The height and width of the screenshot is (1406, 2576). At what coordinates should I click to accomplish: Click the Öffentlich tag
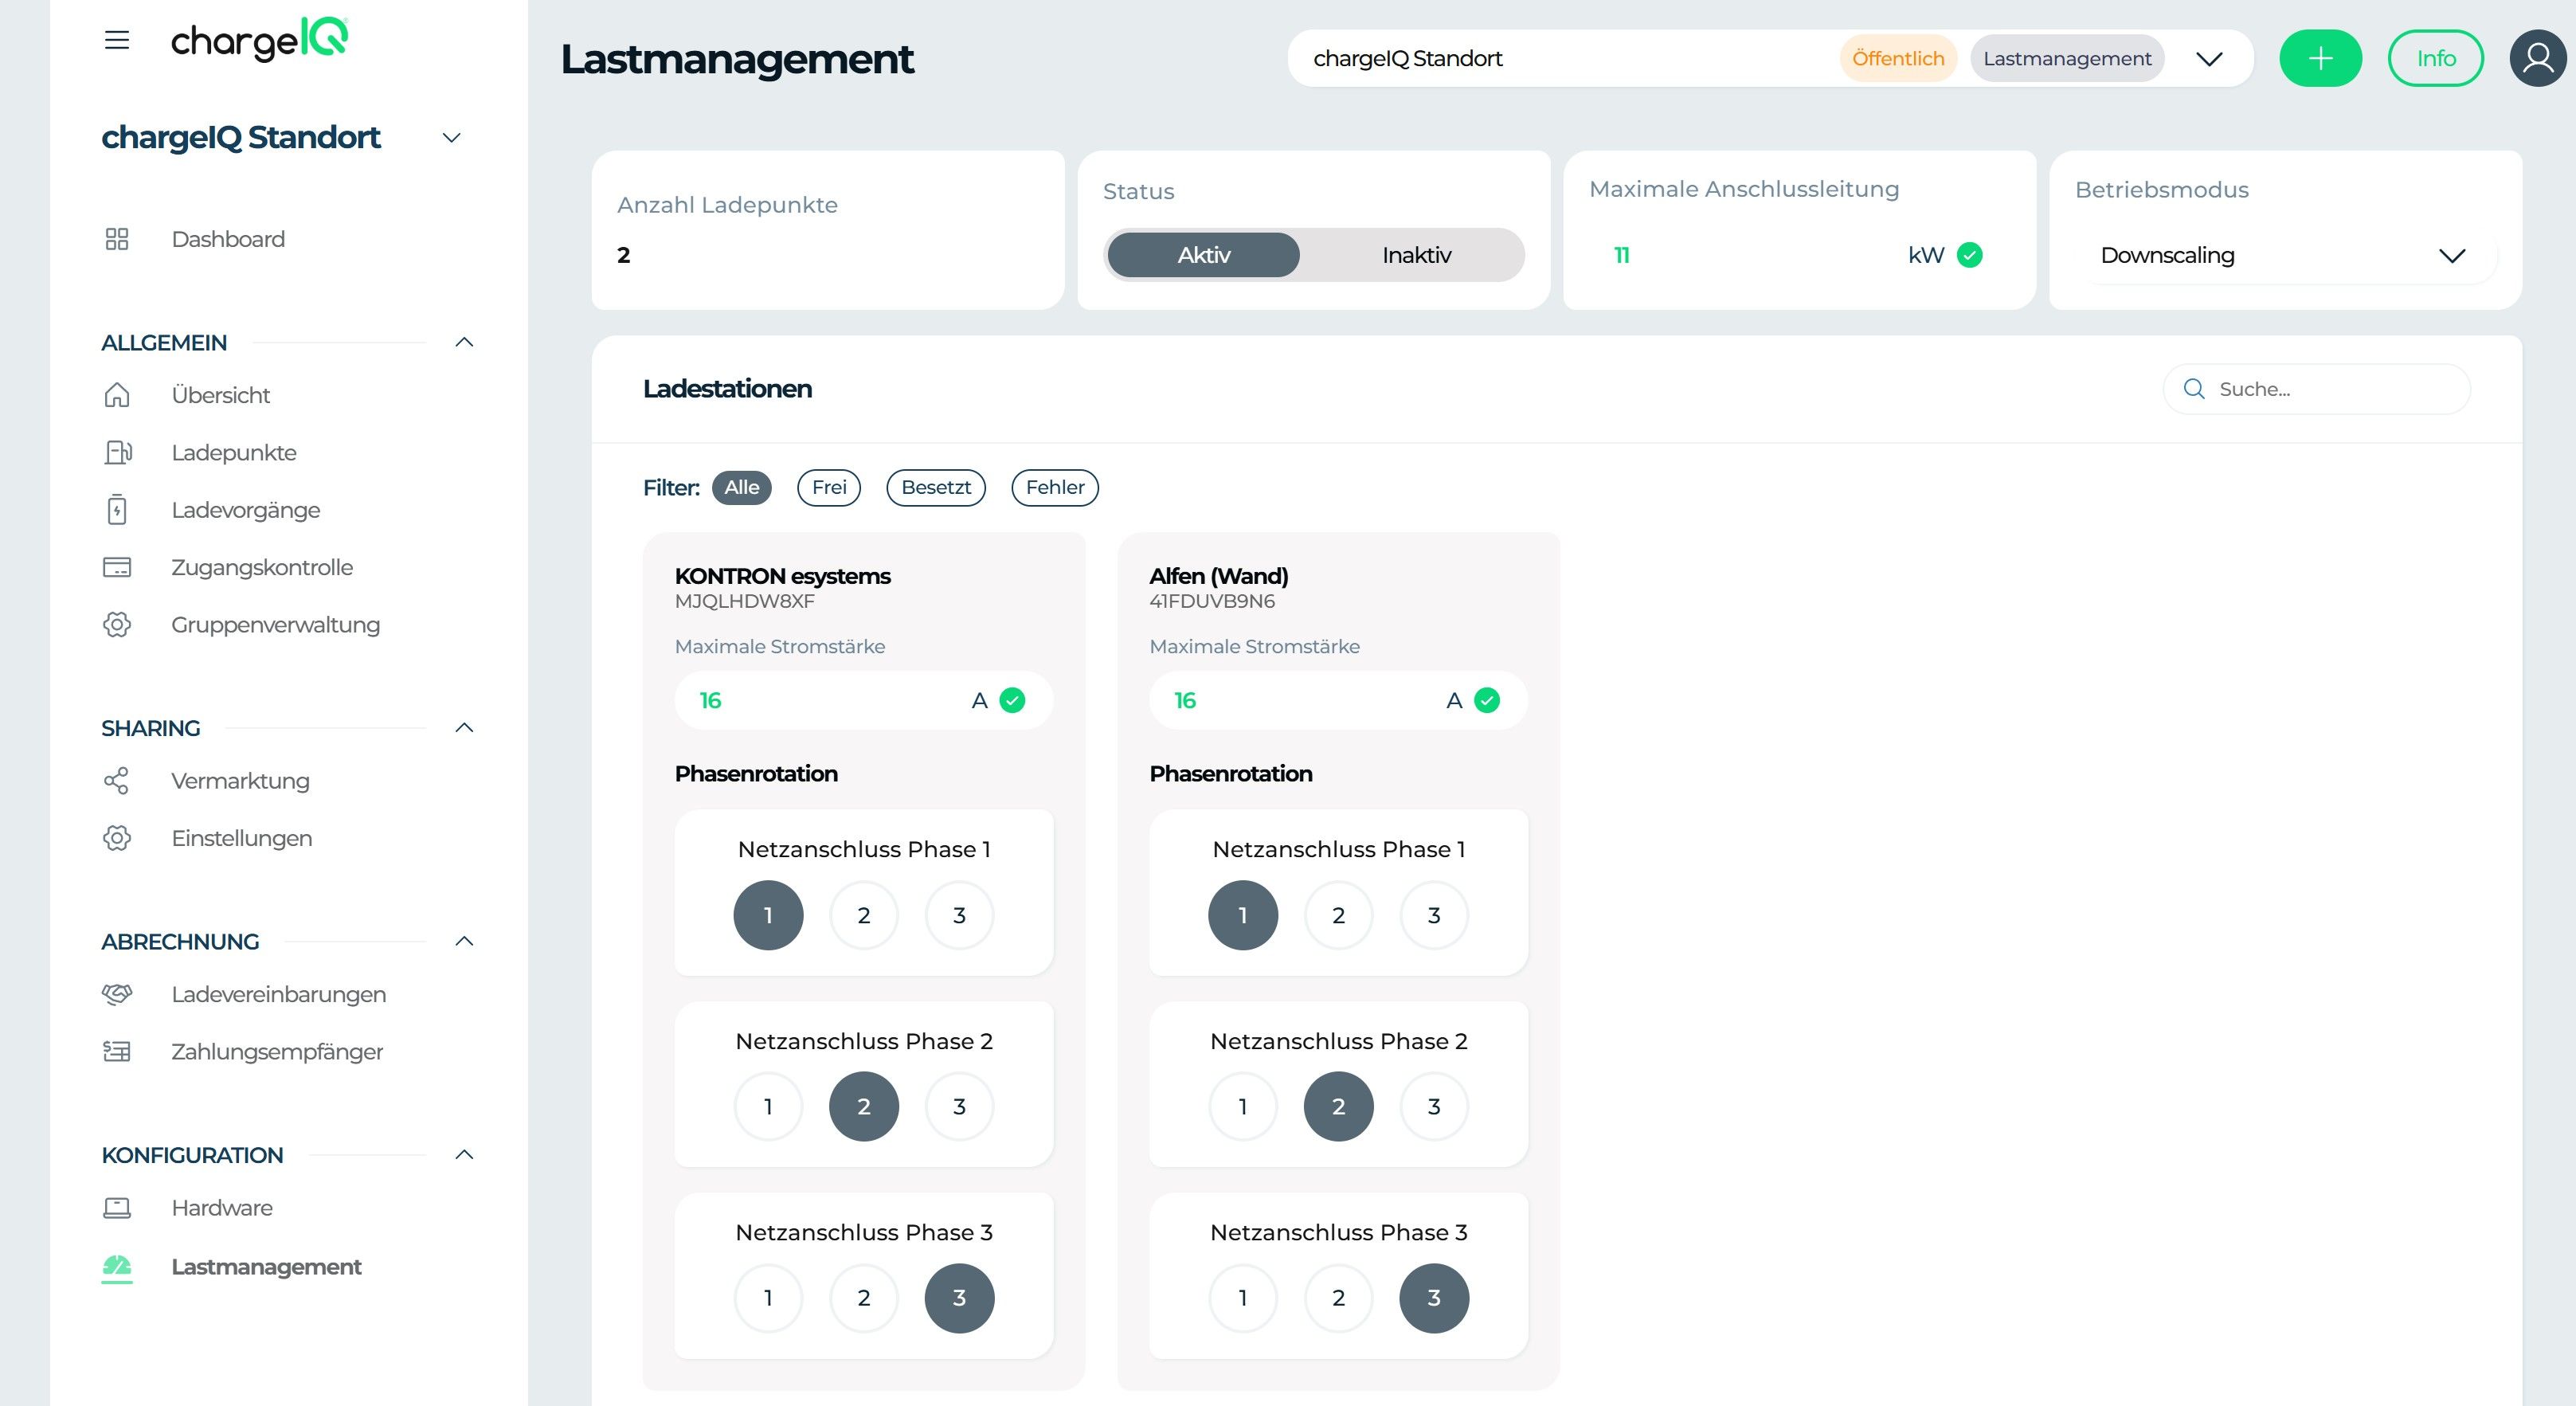[1898, 58]
